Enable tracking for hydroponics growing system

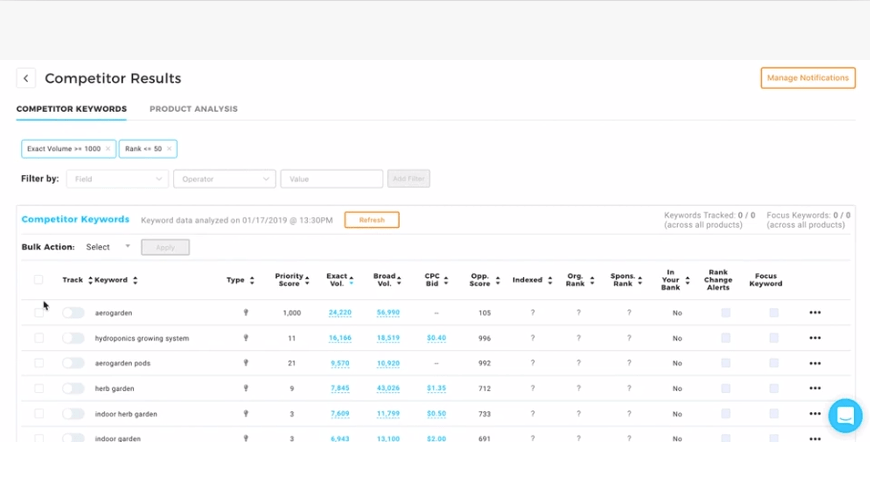coord(73,338)
